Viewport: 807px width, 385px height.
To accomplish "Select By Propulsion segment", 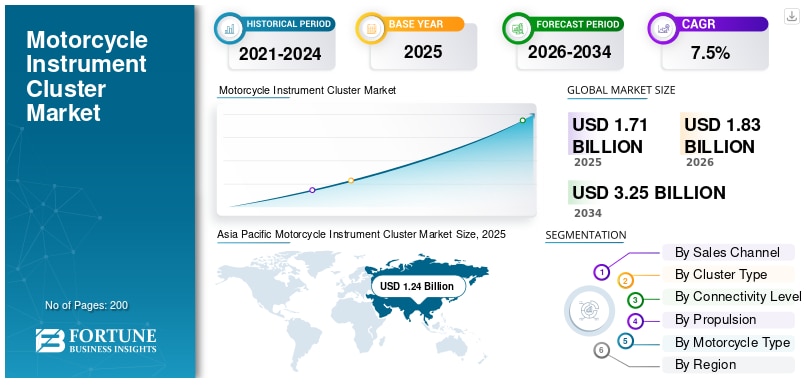I will pyautogui.click(x=728, y=320).
